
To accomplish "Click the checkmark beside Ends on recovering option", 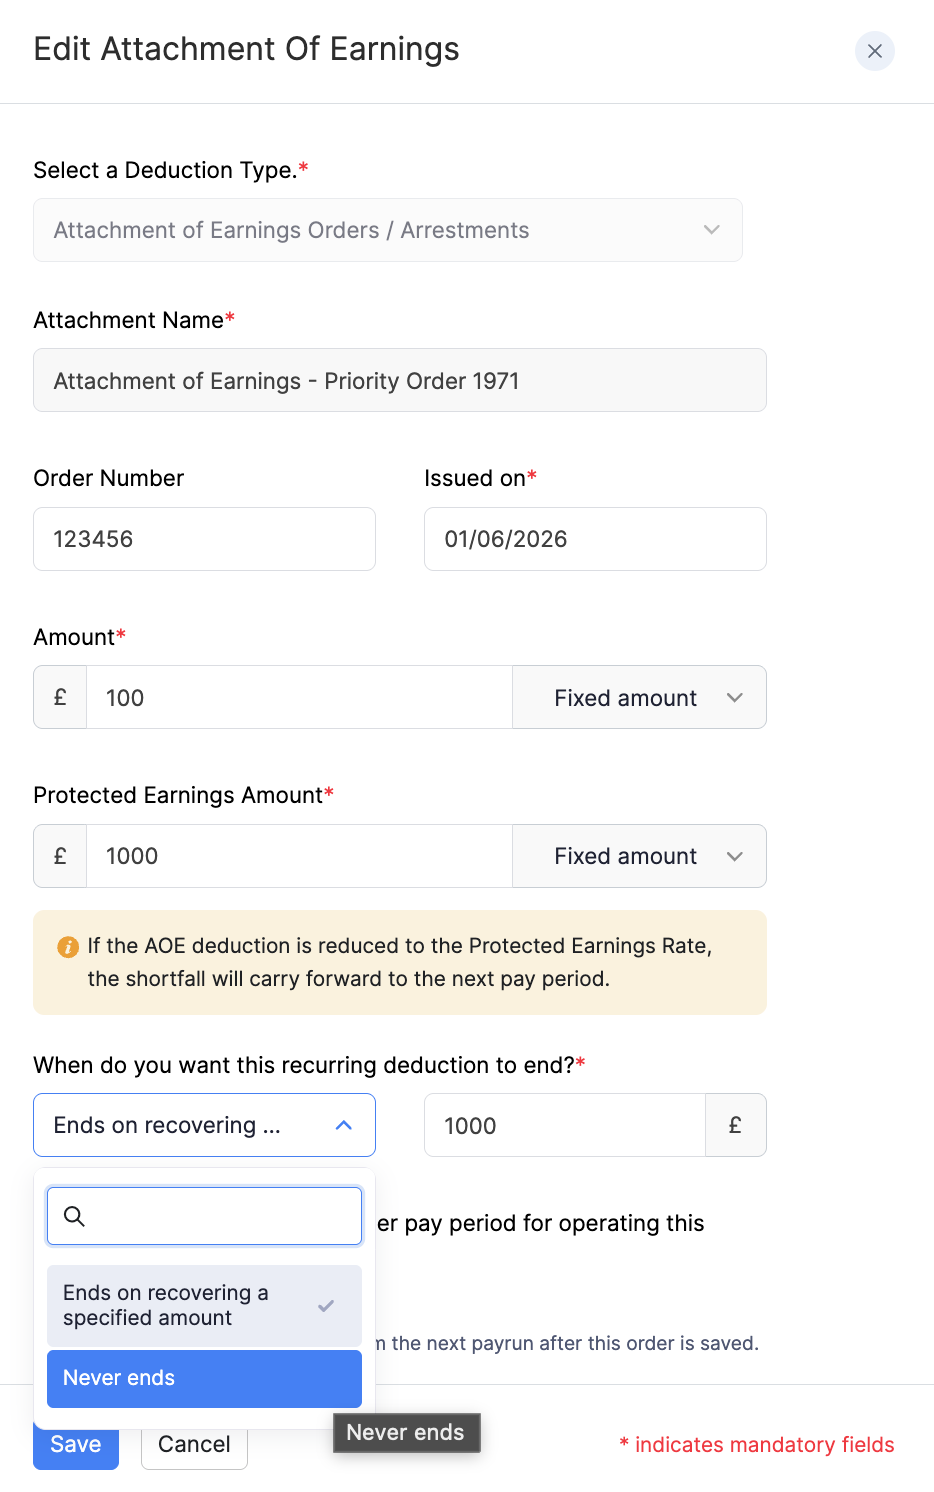I will click(326, 1306).
